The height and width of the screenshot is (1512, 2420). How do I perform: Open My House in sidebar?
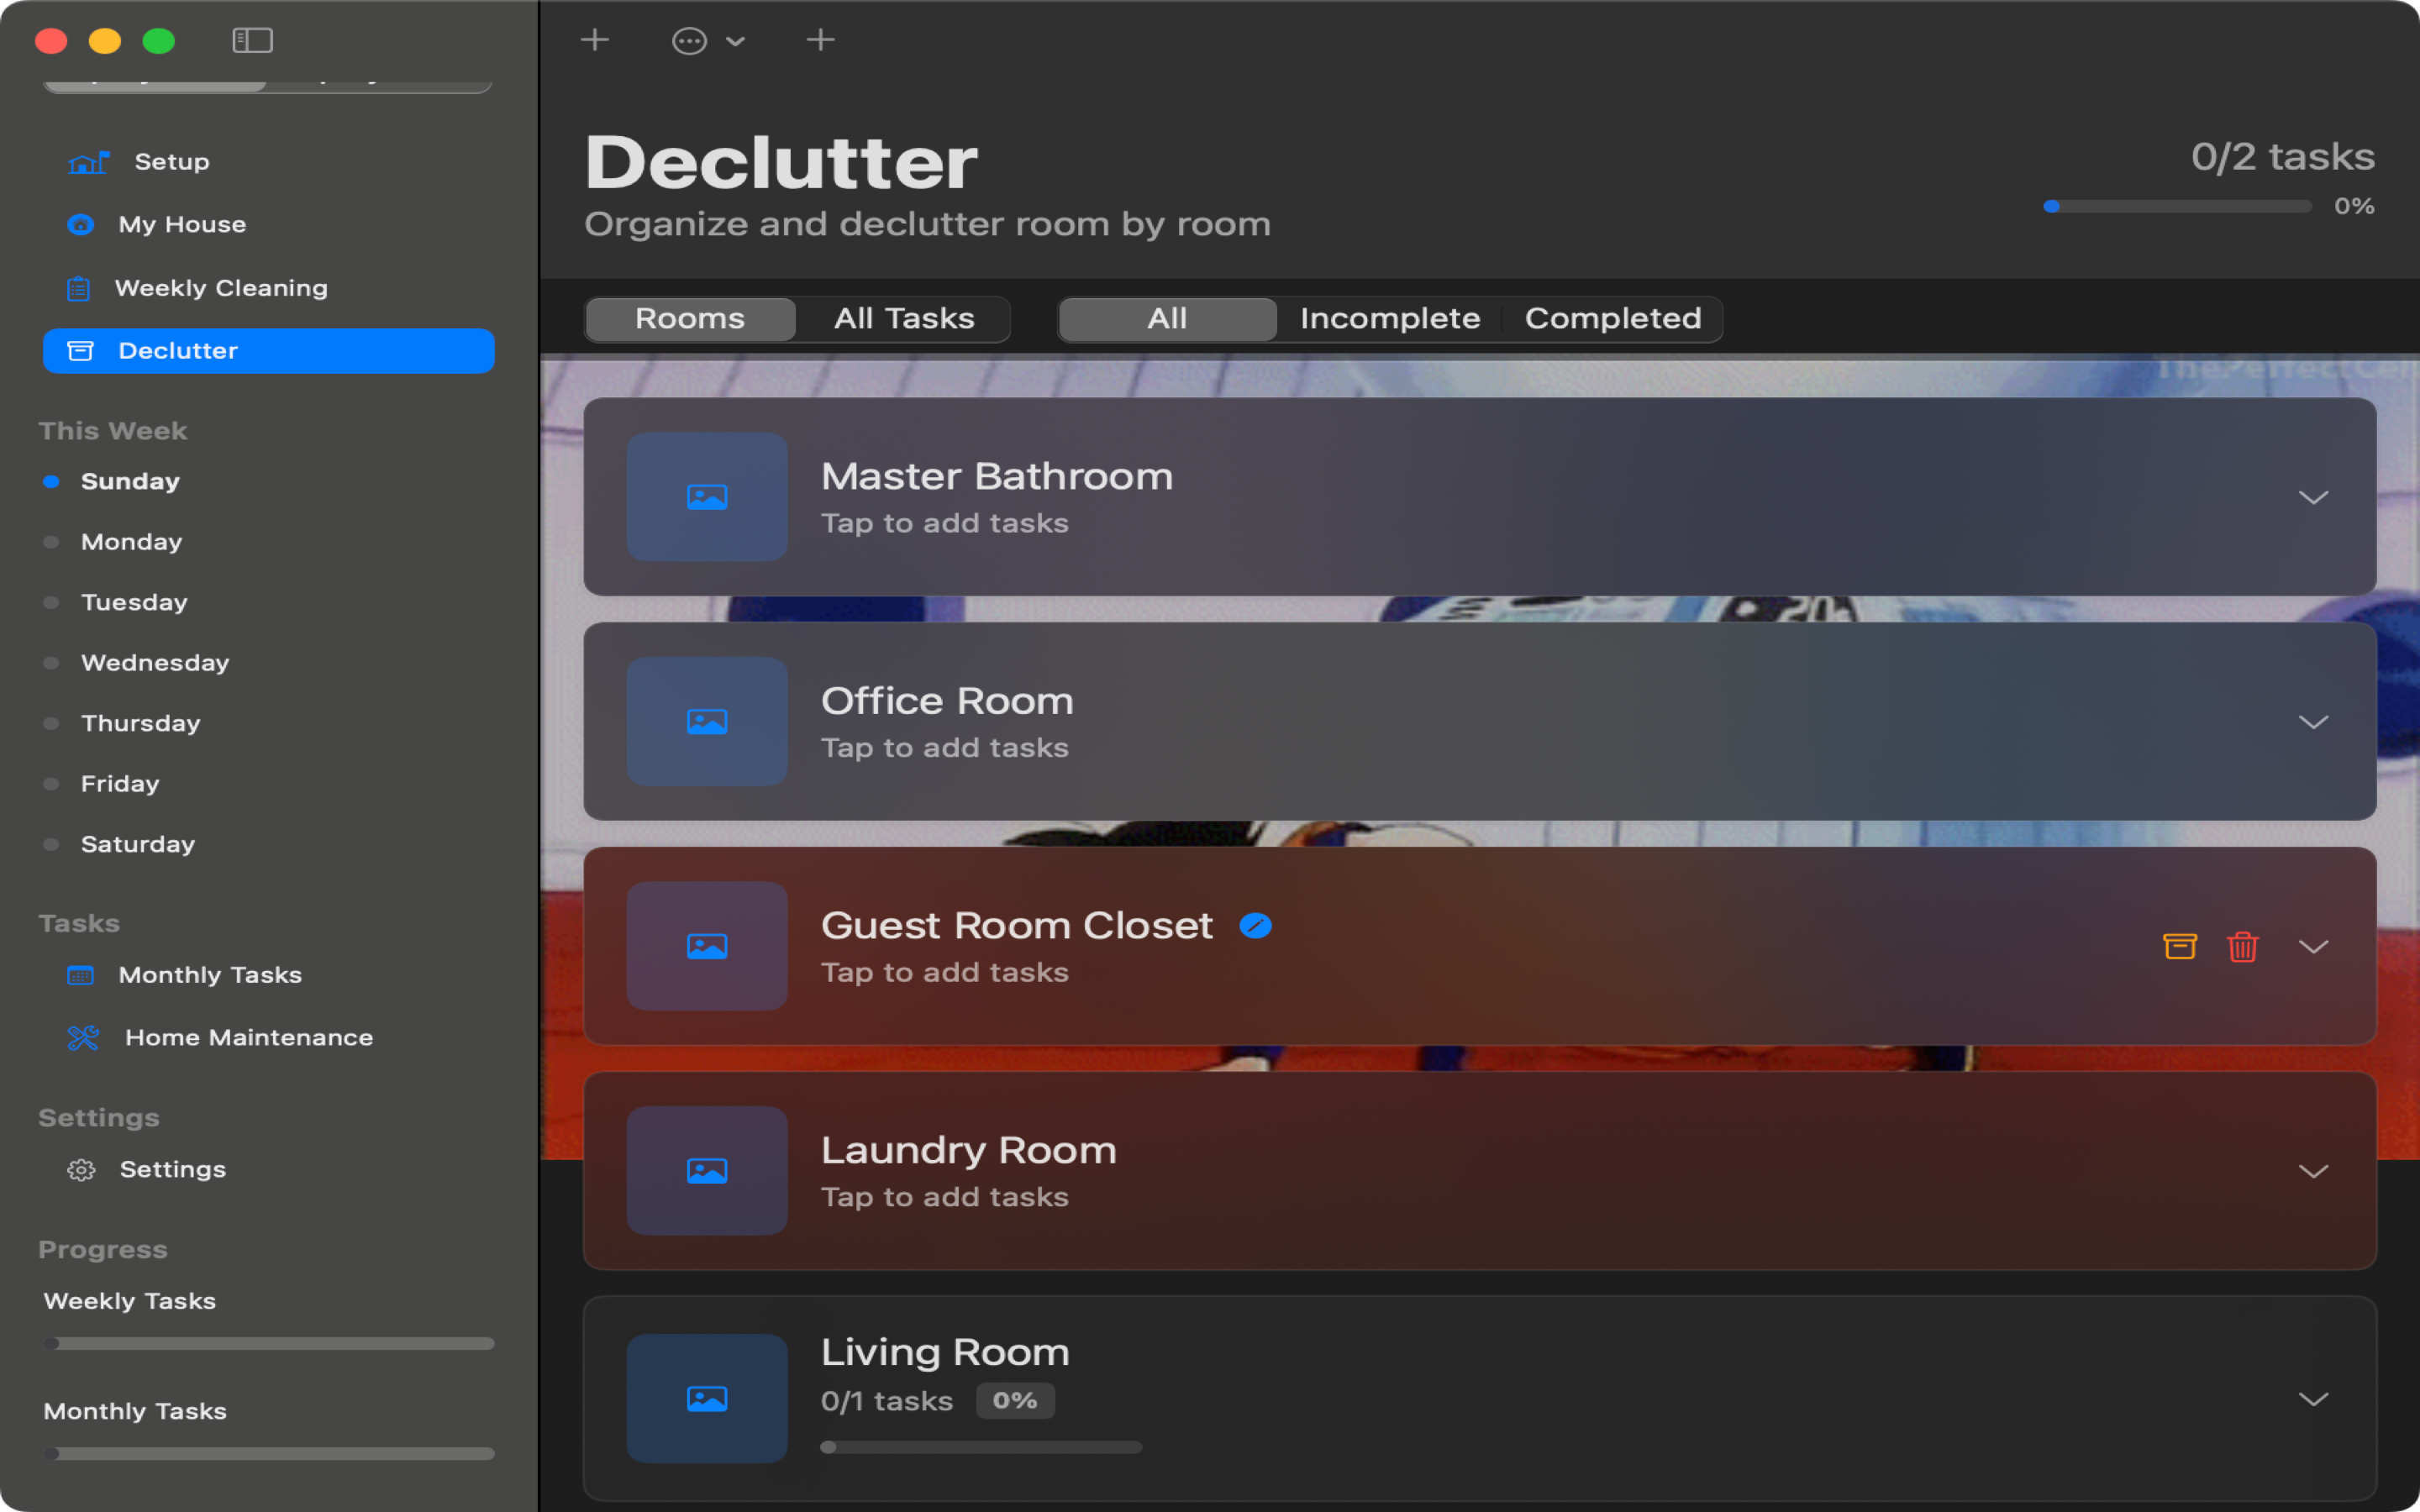point(268,225)
